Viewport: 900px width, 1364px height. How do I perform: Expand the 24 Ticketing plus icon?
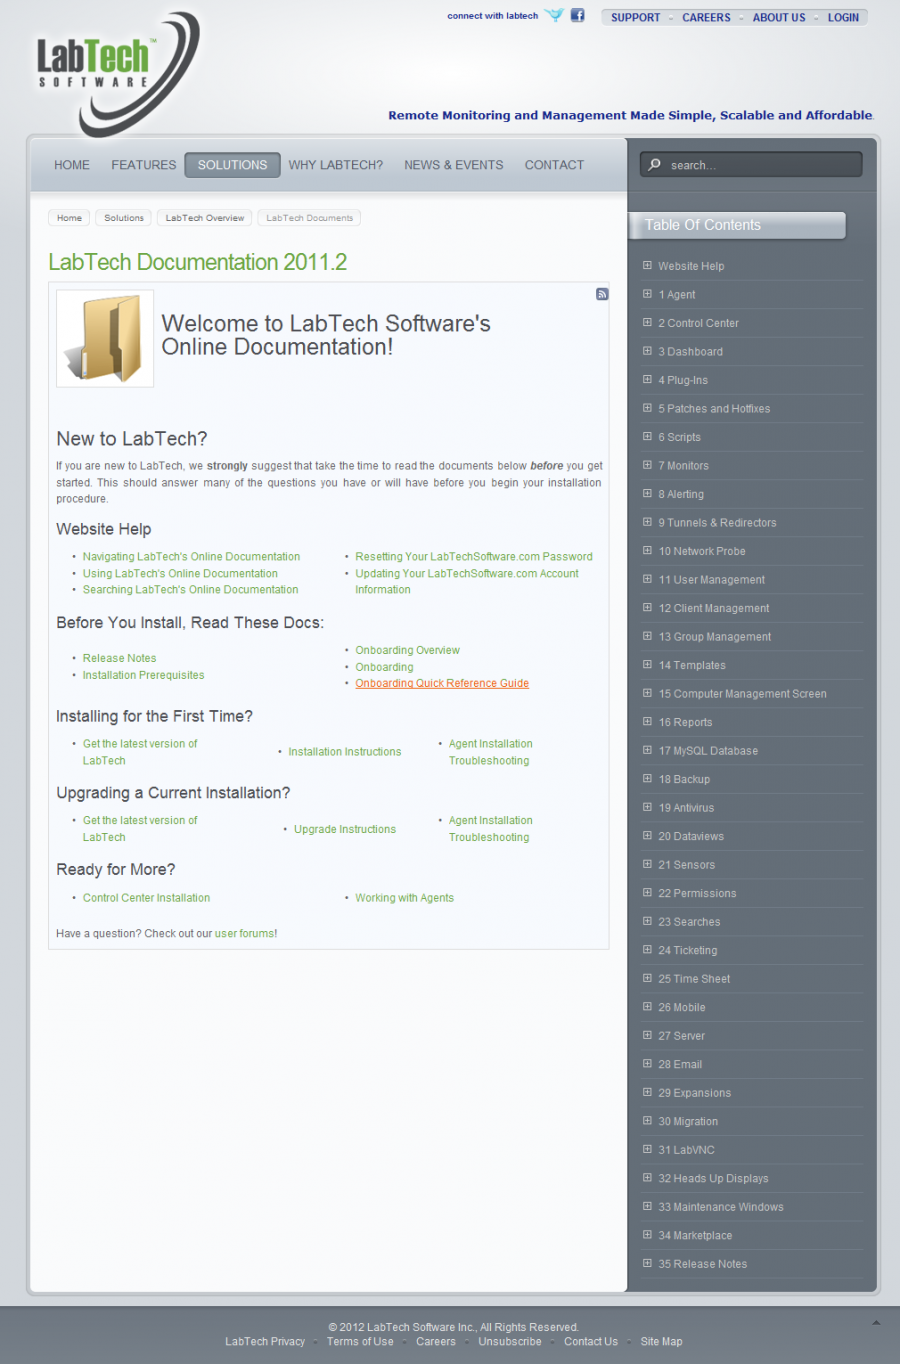coord(647,950)
